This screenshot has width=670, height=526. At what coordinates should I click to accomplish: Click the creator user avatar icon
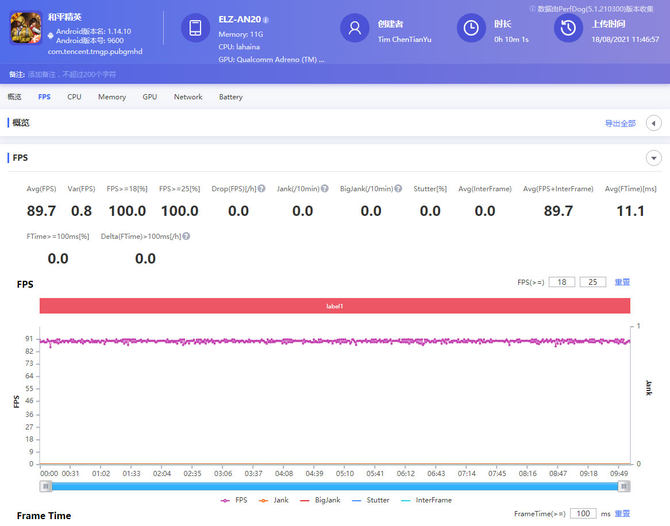pyautogui.click(x=355, y=28)
